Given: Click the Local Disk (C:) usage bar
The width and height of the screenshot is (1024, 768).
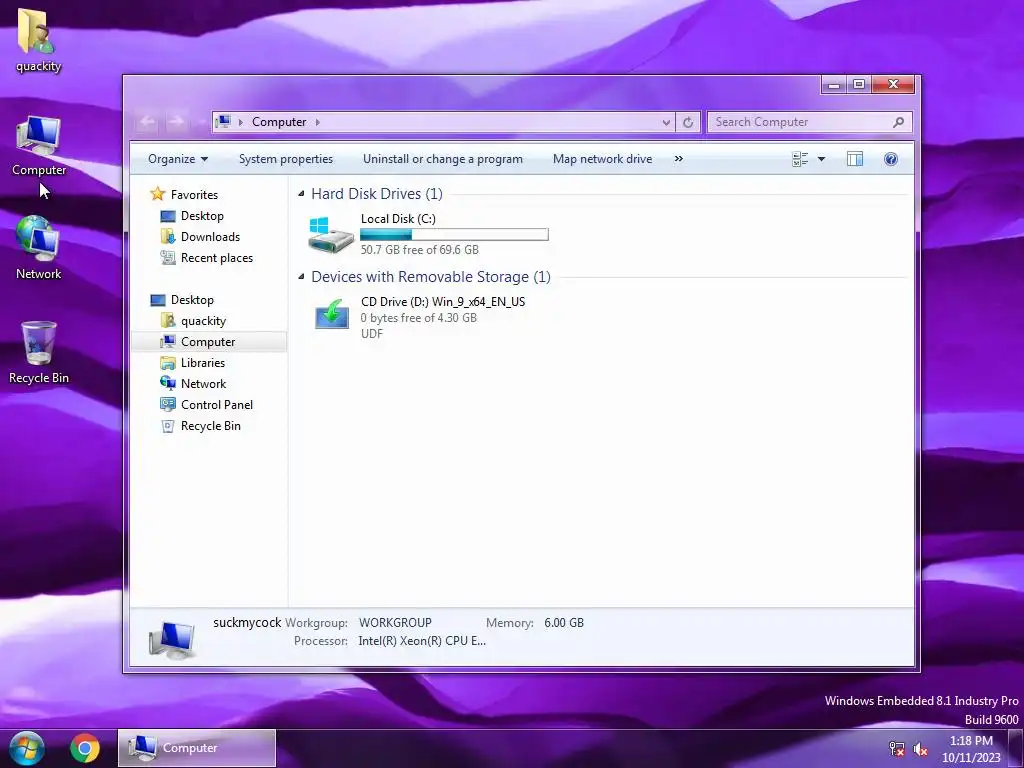Looking at the screenshot, I should (454, 234).
